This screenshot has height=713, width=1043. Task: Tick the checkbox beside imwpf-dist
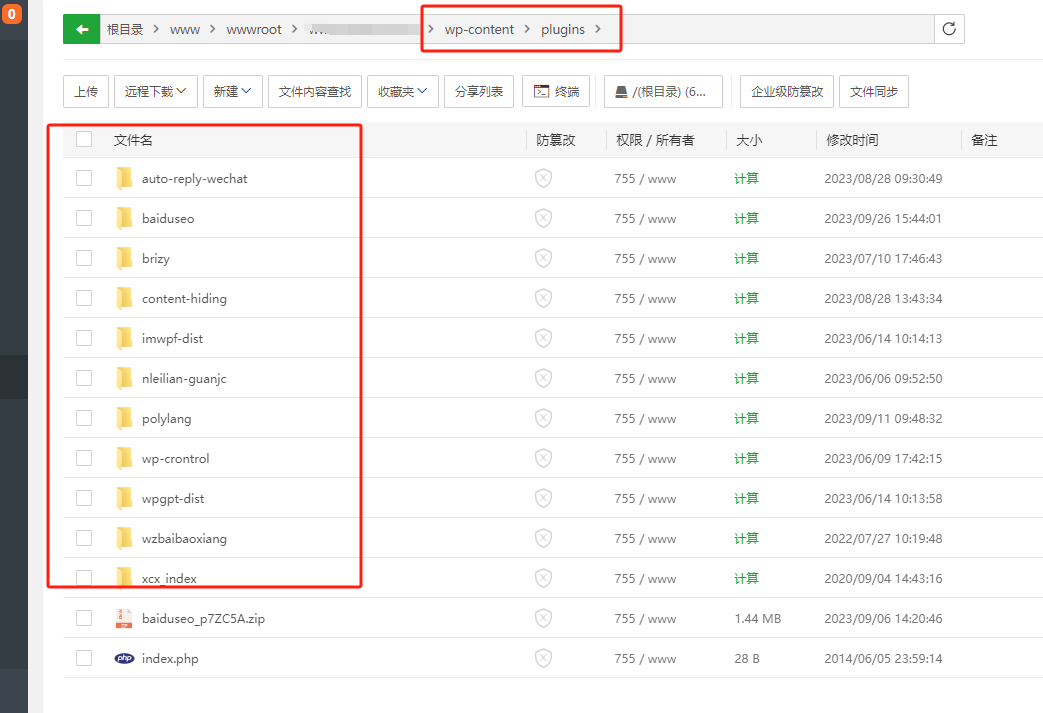click(x=83, y=338)
